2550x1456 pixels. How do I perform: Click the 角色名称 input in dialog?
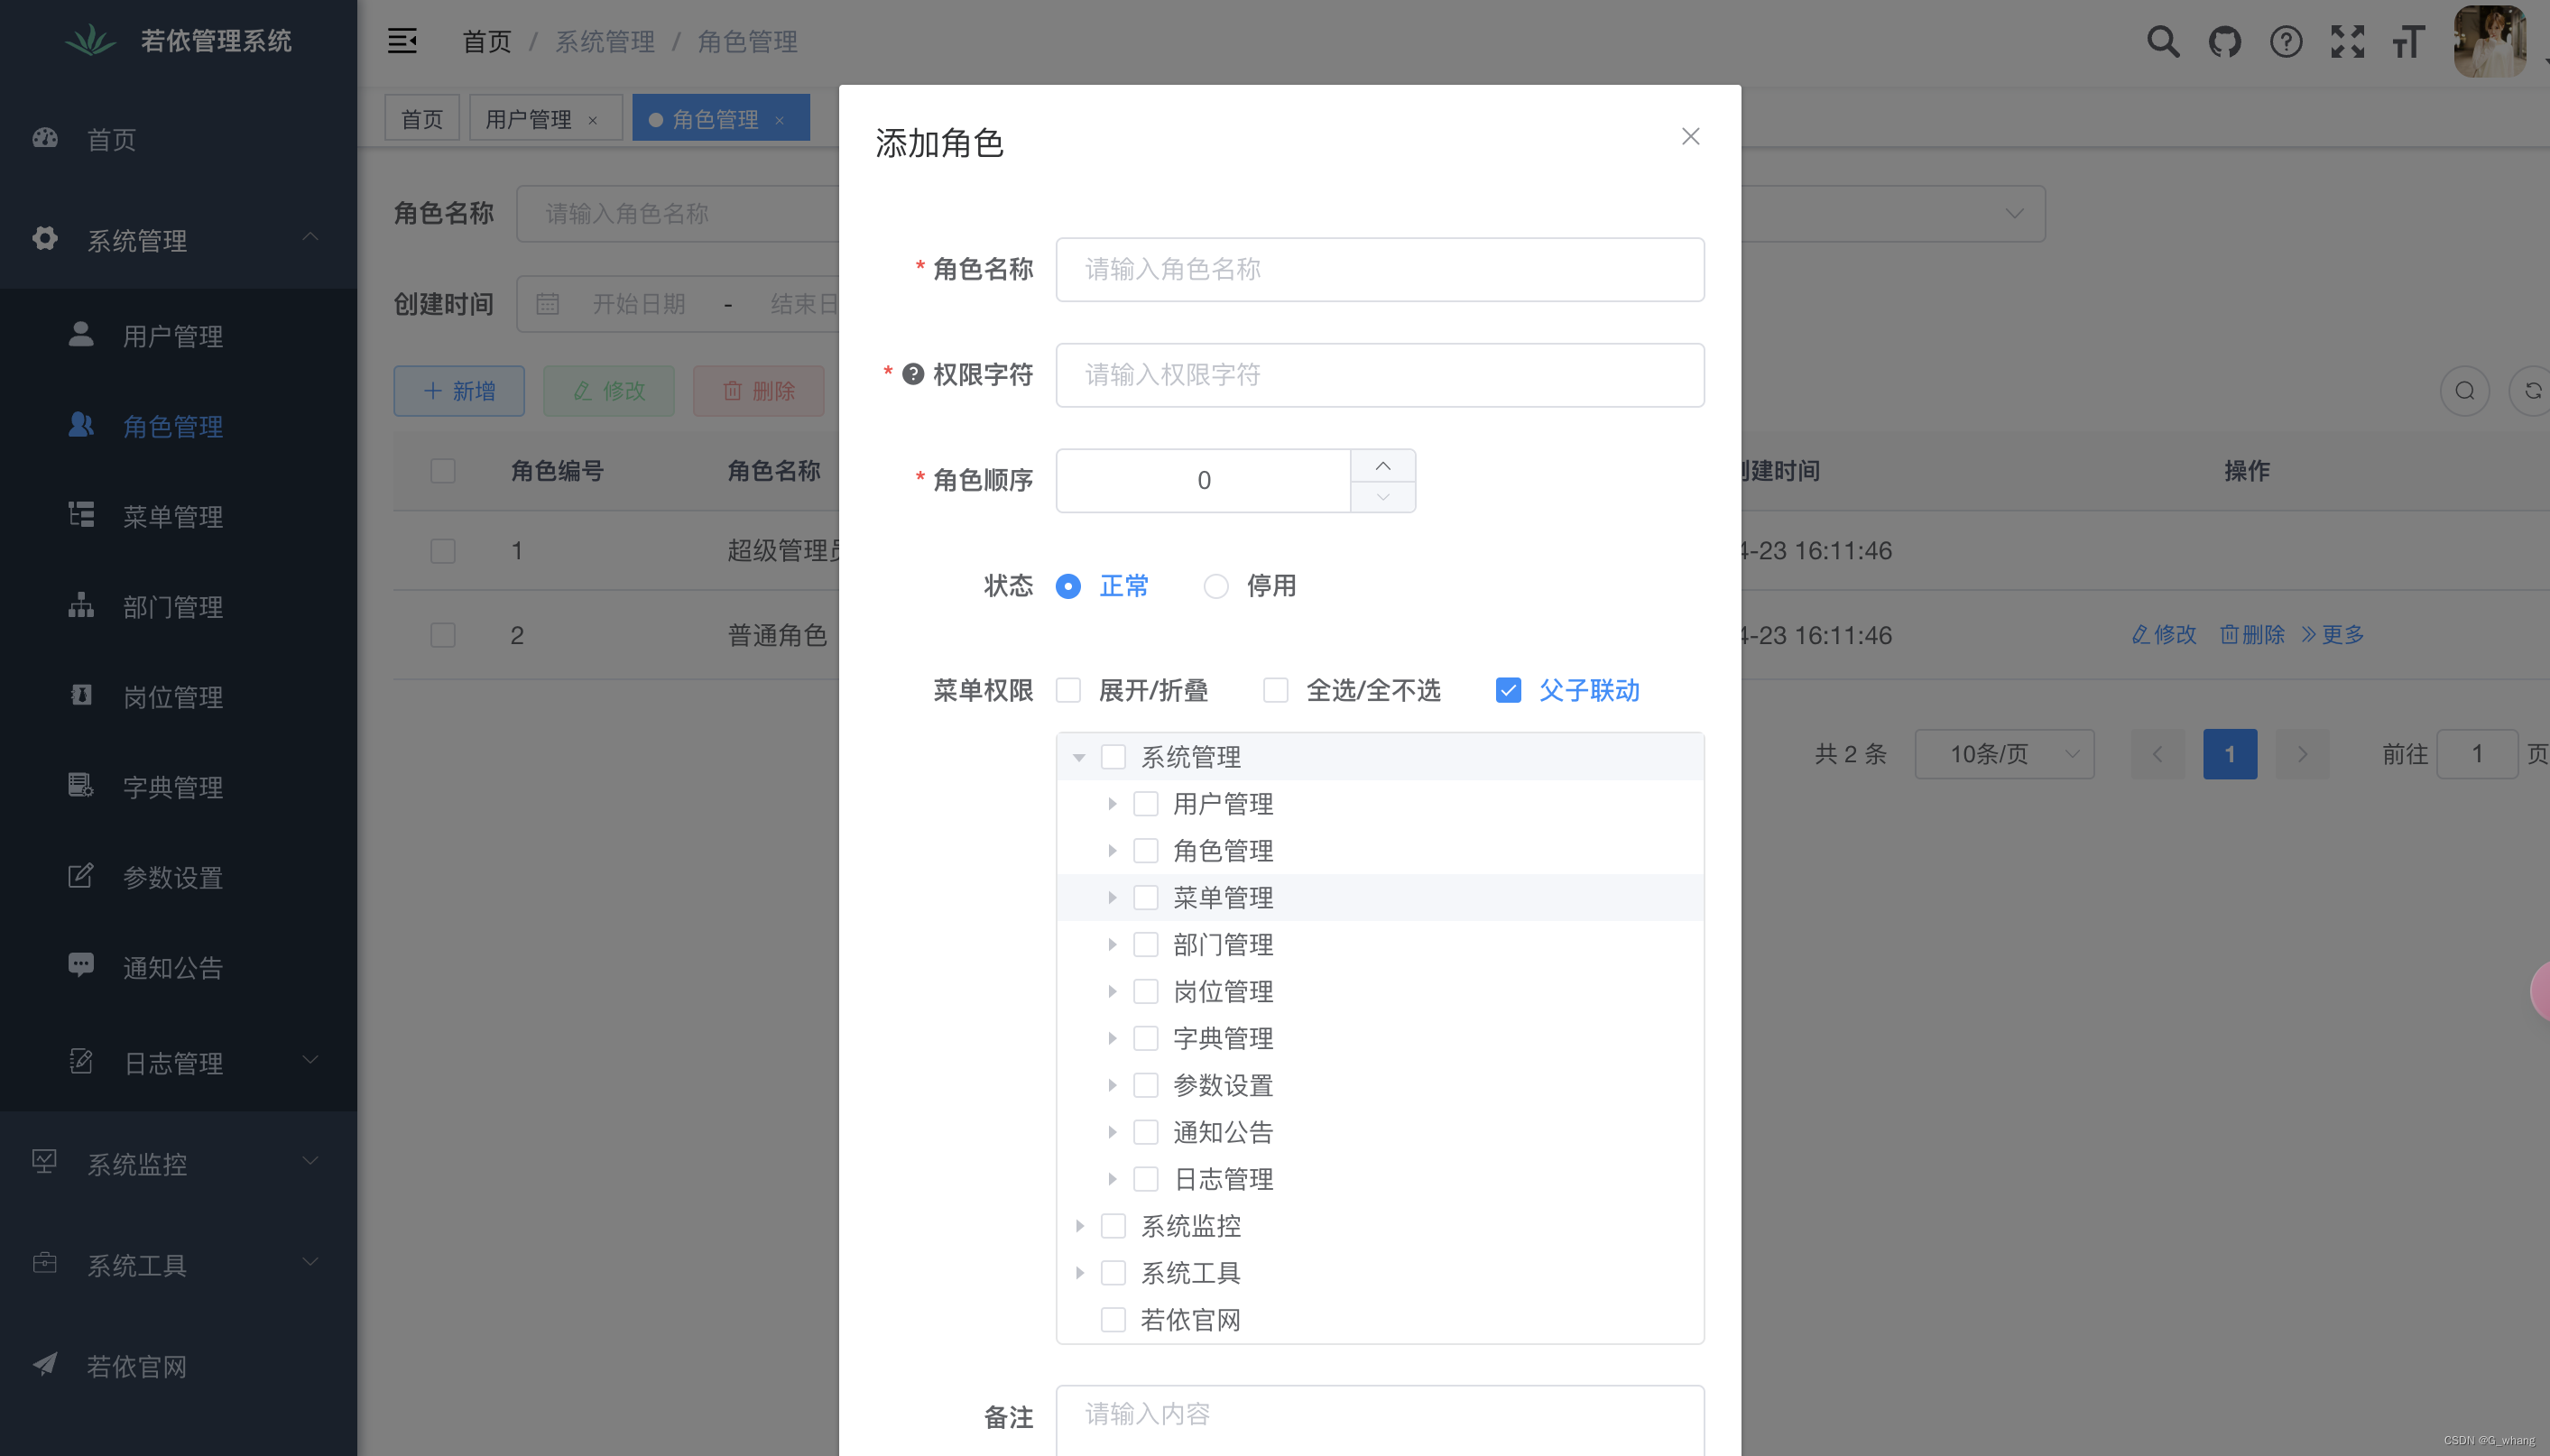(1379, 269)
